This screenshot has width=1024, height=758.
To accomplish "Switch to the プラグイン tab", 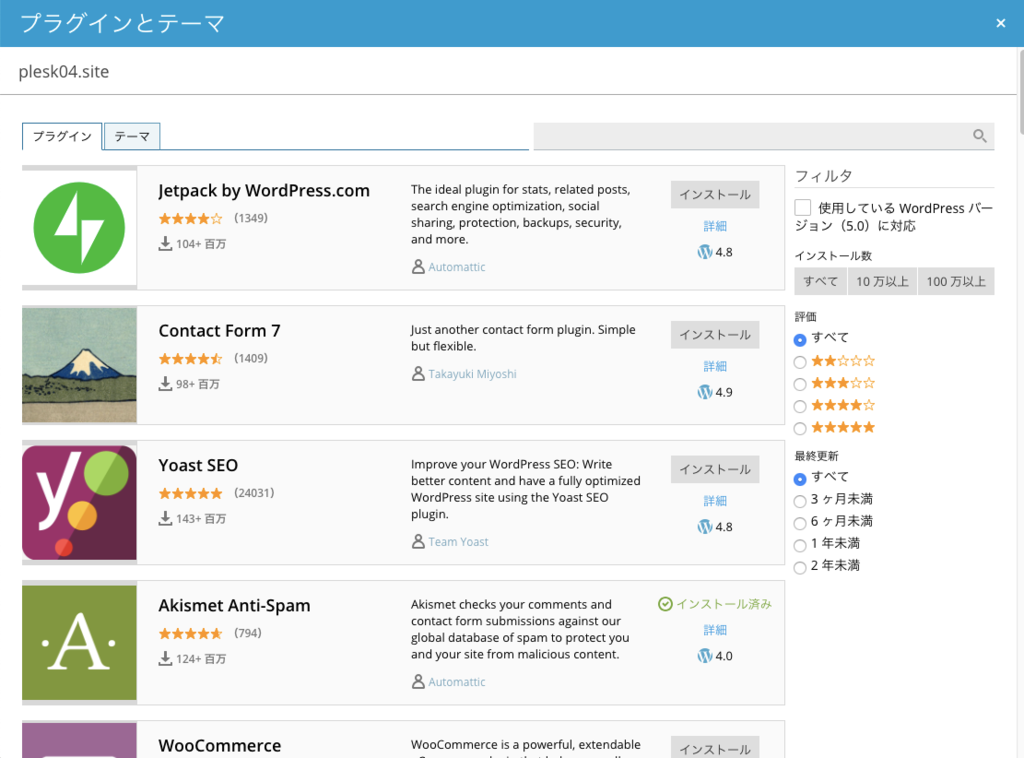I will (62, 136).
